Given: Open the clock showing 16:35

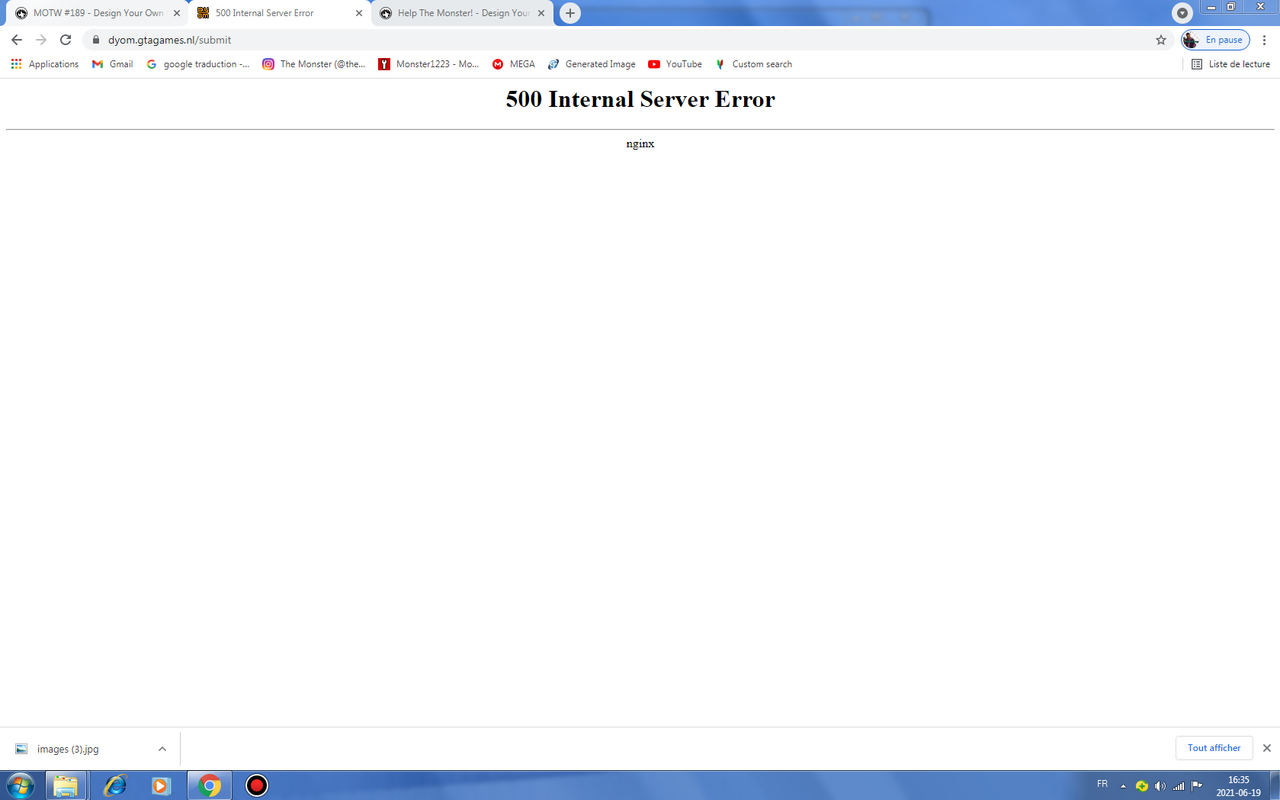Looking at the screenshot, I should 1238,785.
